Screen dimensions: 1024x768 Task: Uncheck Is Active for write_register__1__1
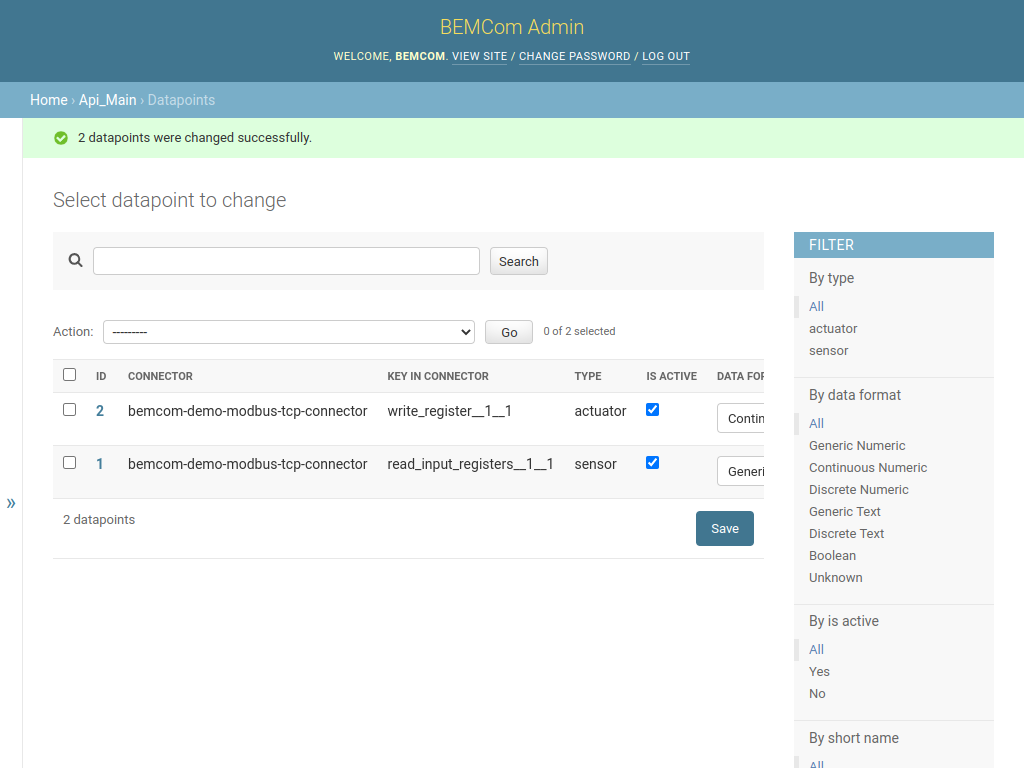(652, 409)
